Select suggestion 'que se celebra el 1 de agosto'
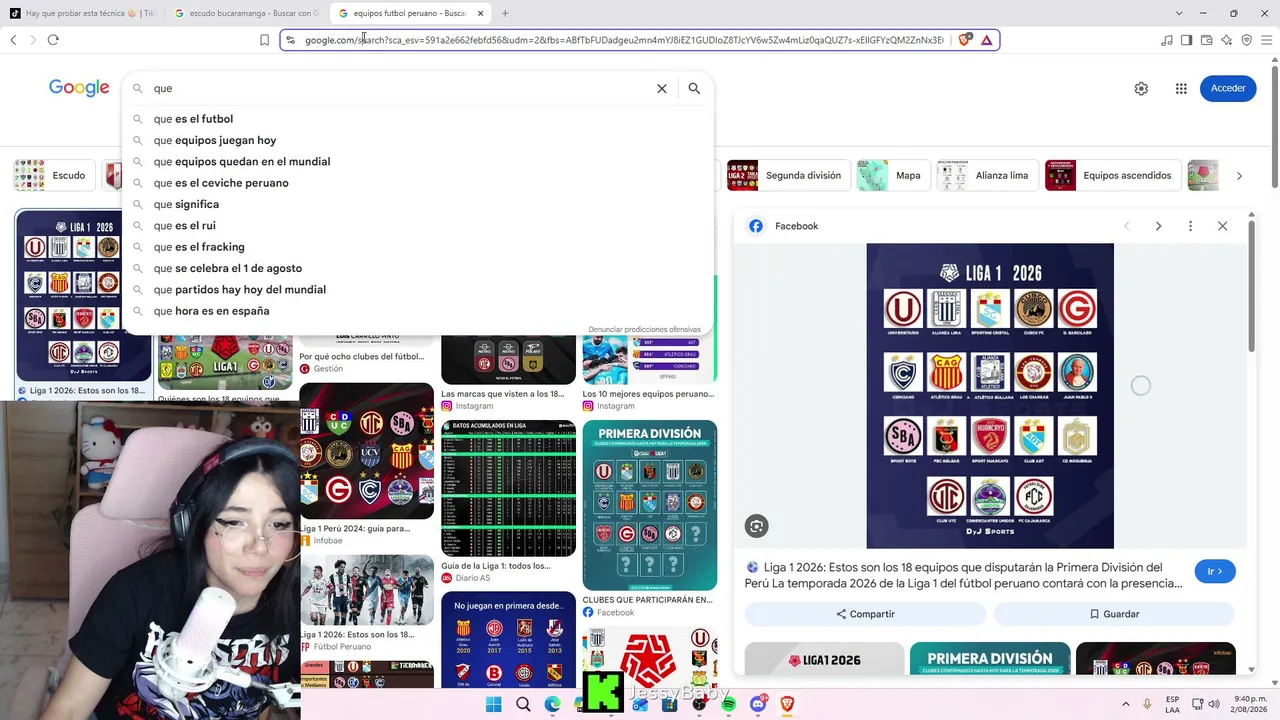This screenshot has height=720, width=1280. (x=418, y=268)
